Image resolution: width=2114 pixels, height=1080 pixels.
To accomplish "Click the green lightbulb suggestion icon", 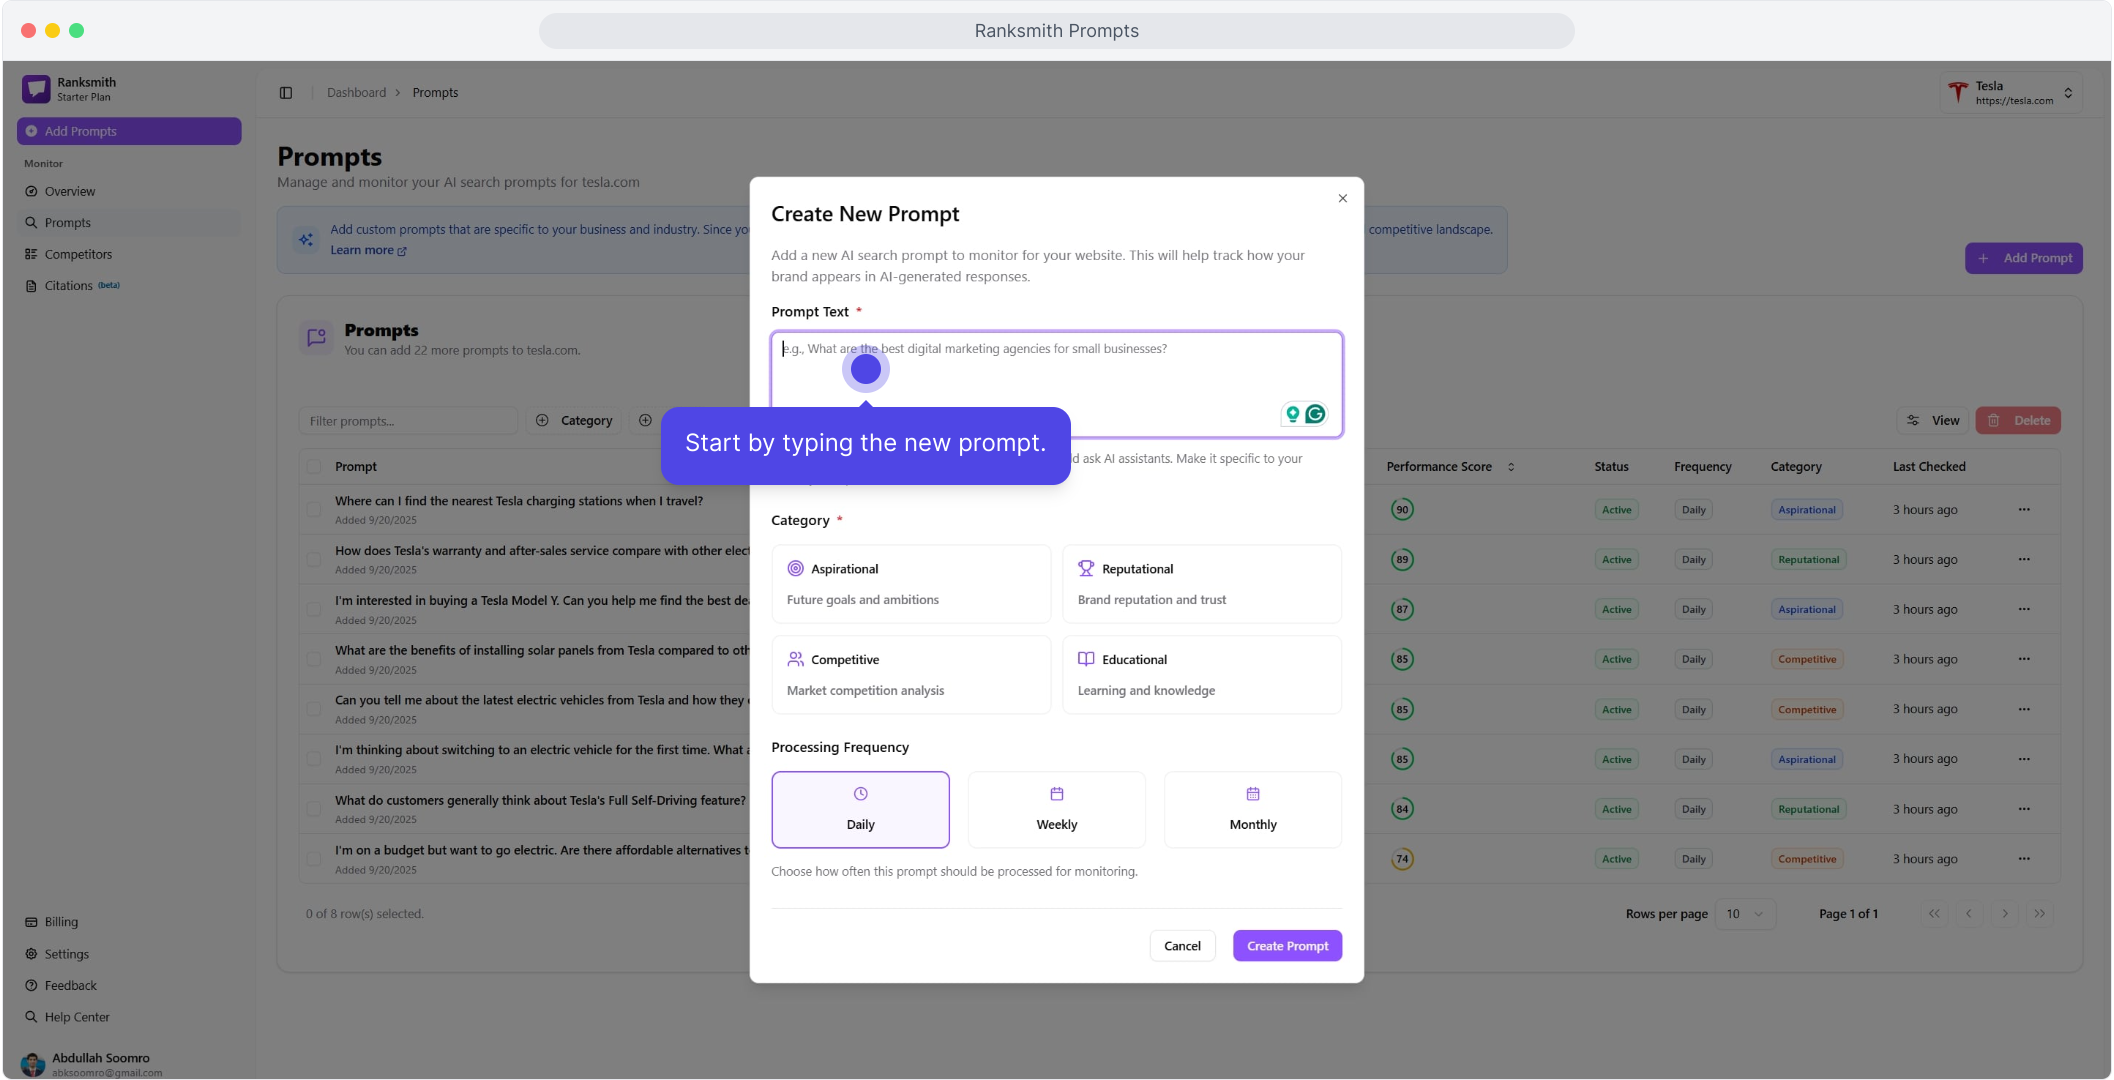I will point(1292,414).
